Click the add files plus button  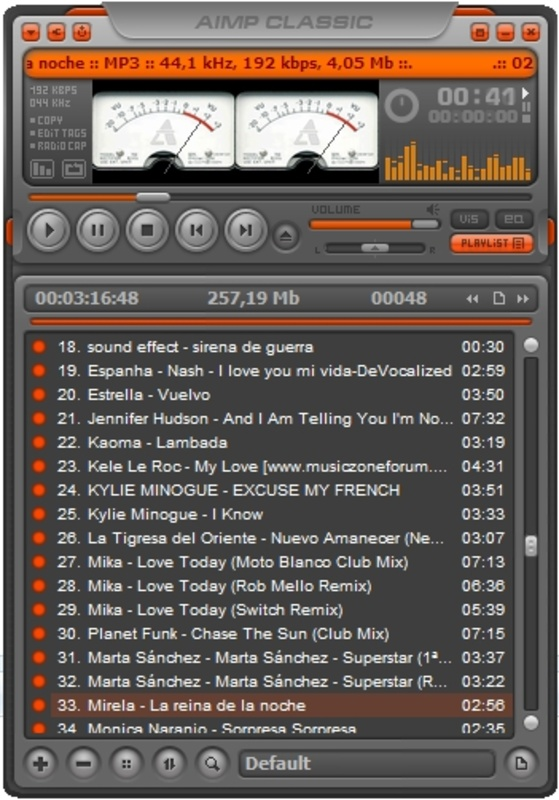click(x=40, y=764)
